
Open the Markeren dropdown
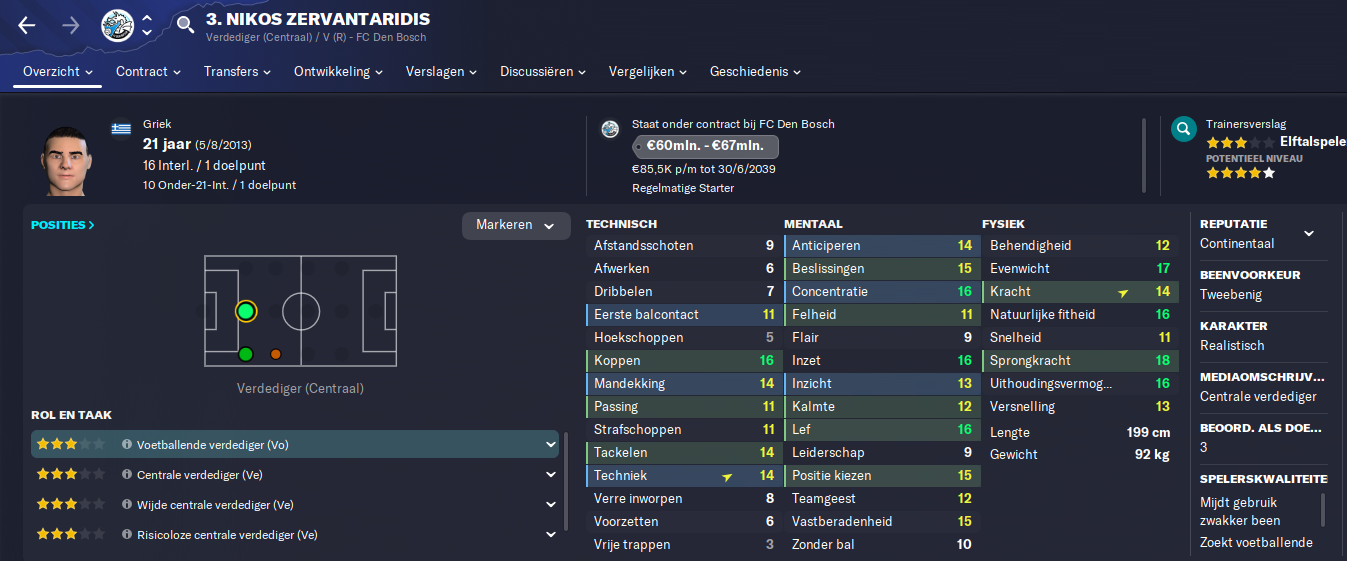point(516,226)
